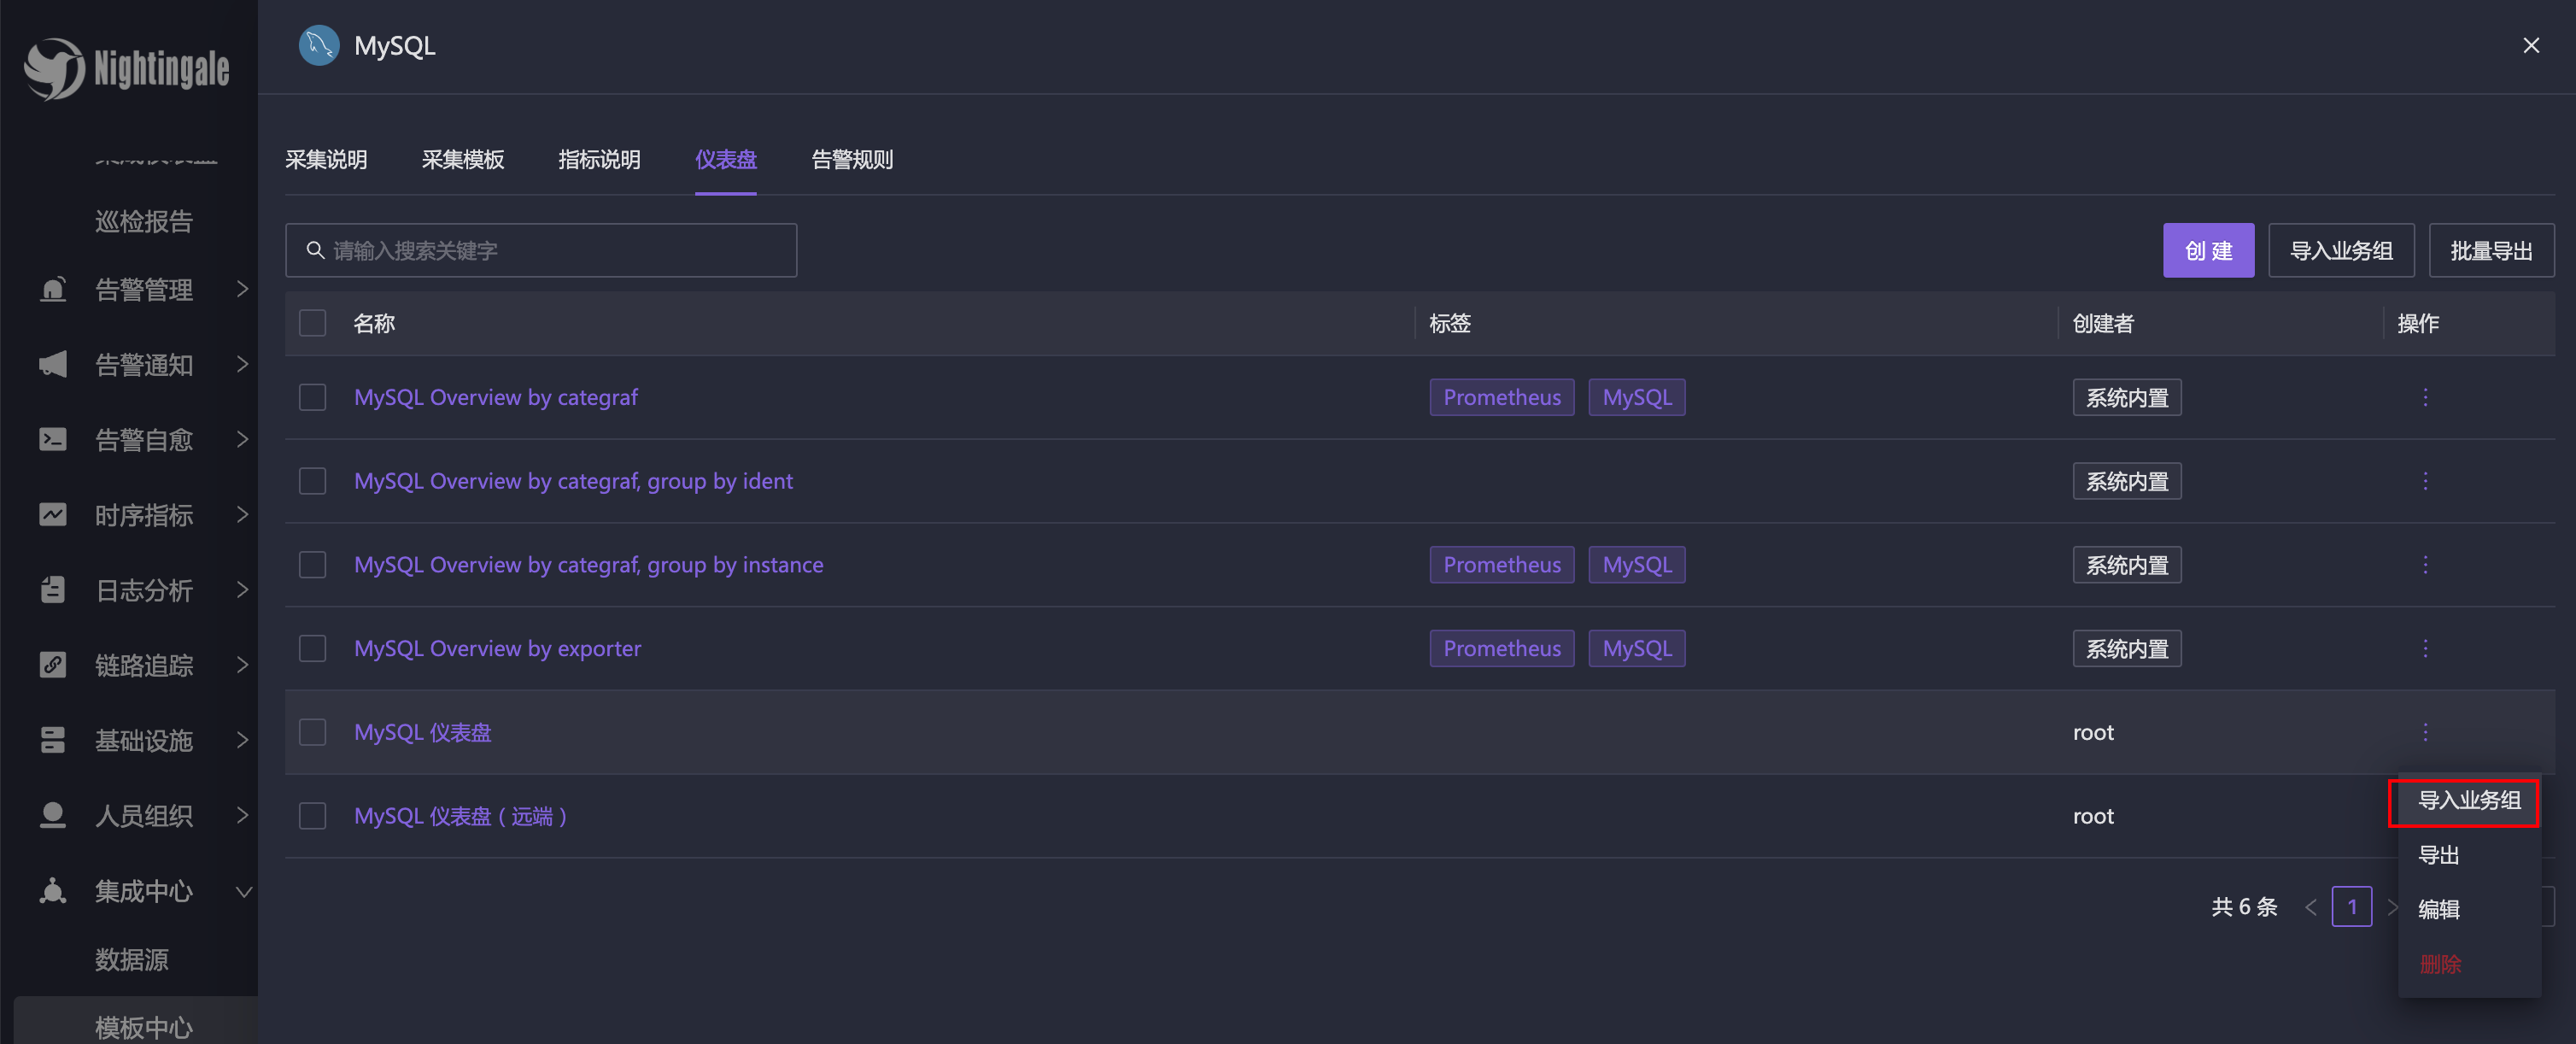The image size is (2576, 1044).
Task: Select page 1 in pagination
Action: [x=2353, y=906]
